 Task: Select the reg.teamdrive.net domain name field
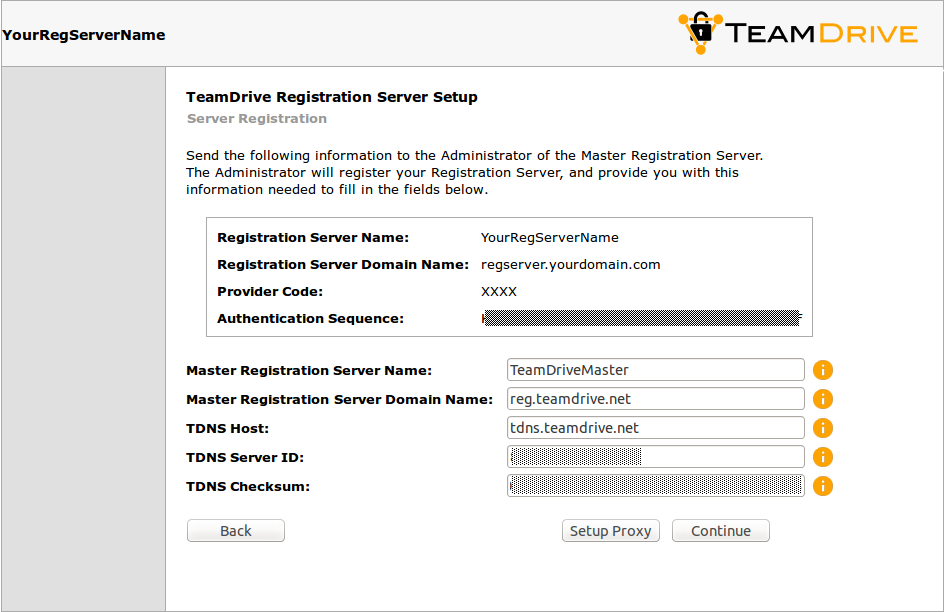tap(656, 399)
